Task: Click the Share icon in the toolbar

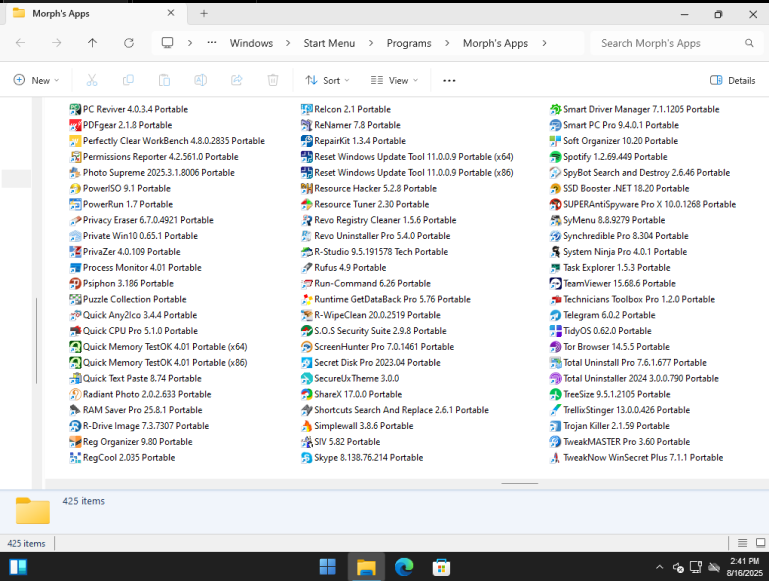Action: [237, 80]
